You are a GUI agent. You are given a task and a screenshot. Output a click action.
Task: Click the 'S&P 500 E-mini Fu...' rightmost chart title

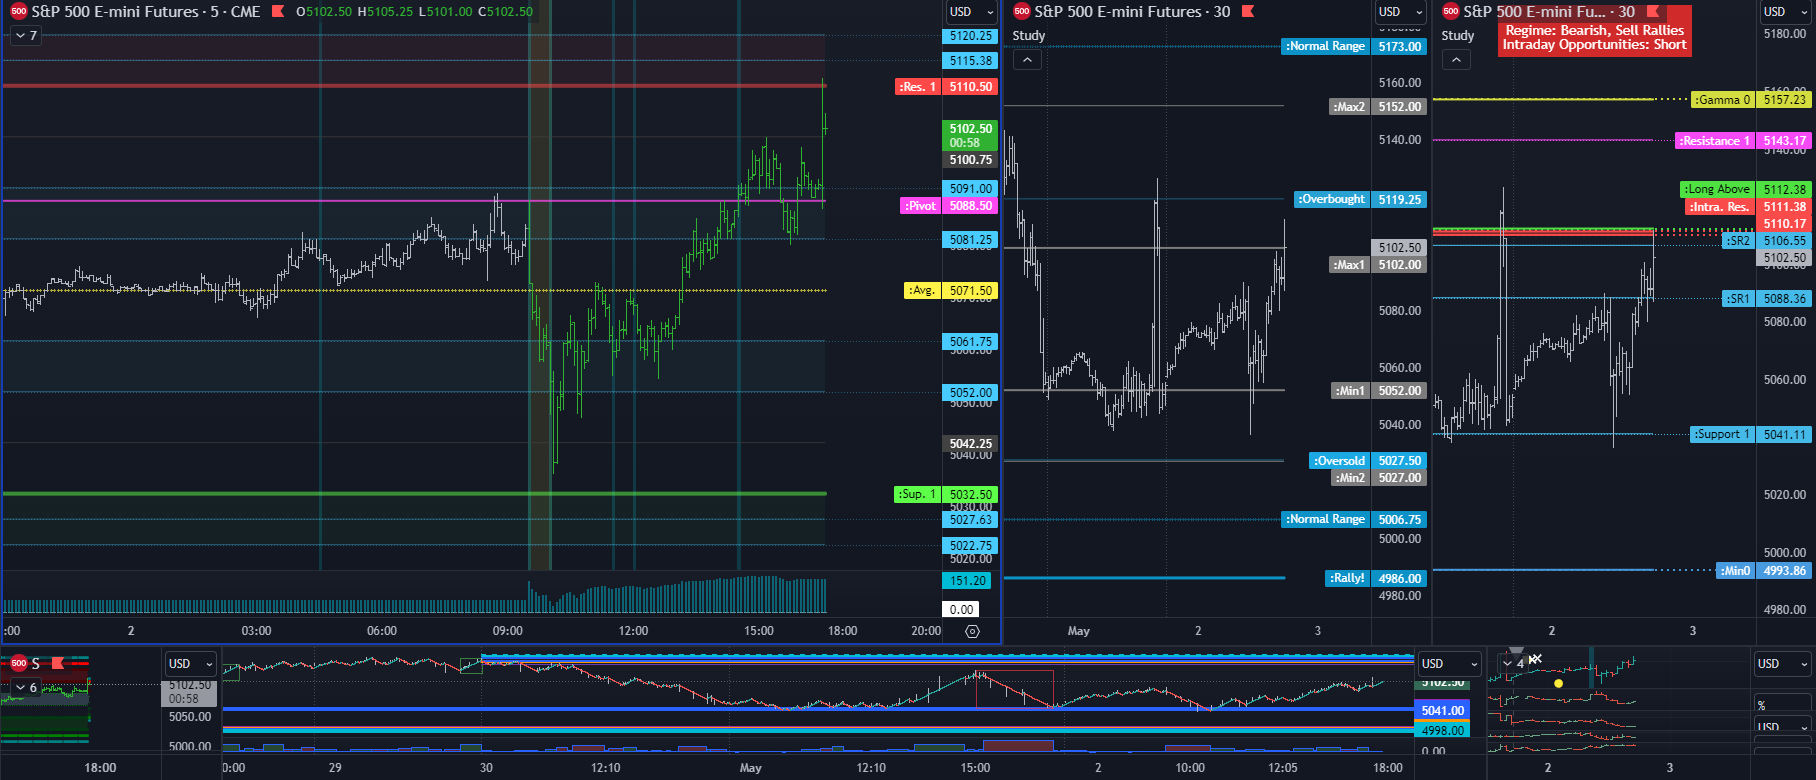tap(1549, 12)
